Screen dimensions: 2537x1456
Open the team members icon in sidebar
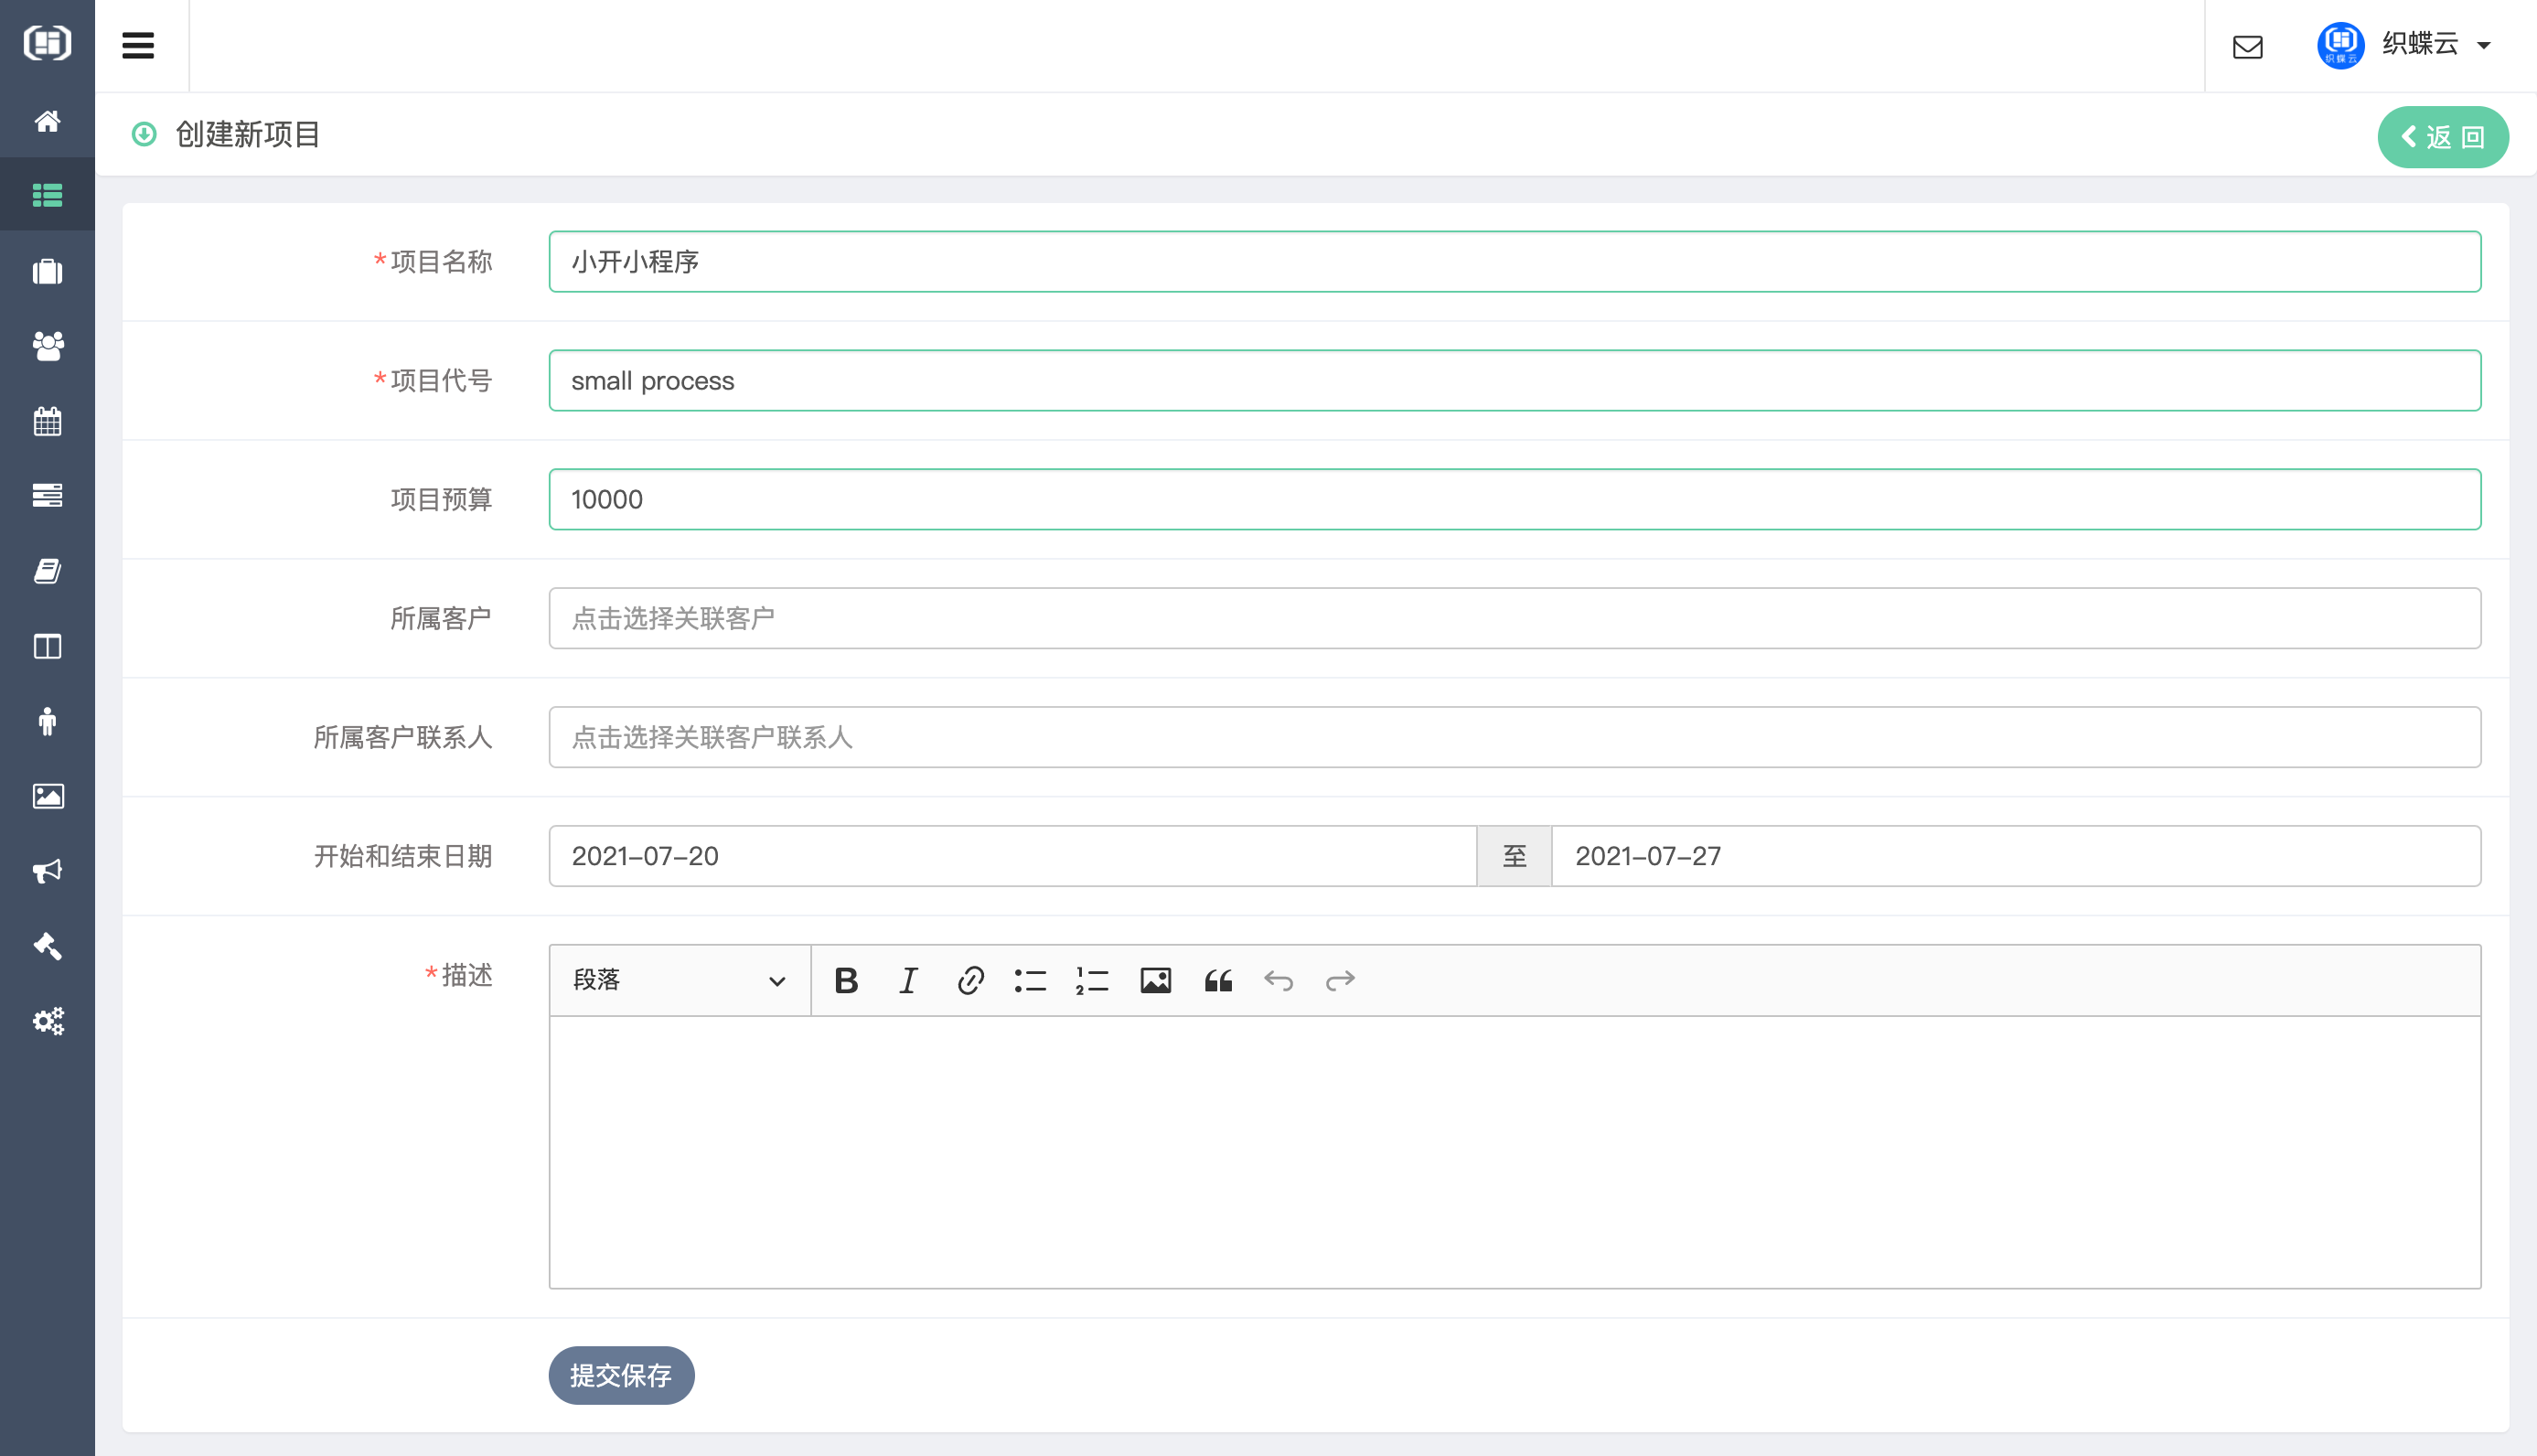(x=47, y=346)
